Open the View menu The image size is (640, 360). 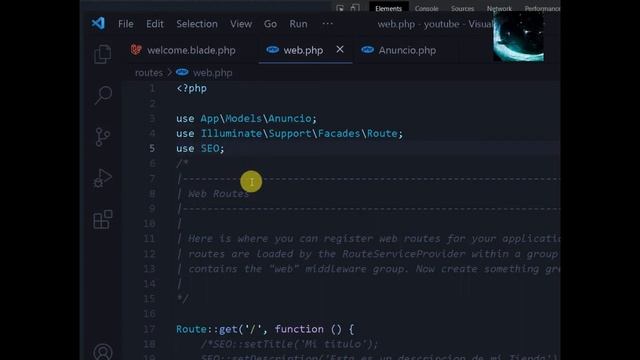(x=241, y=24)
